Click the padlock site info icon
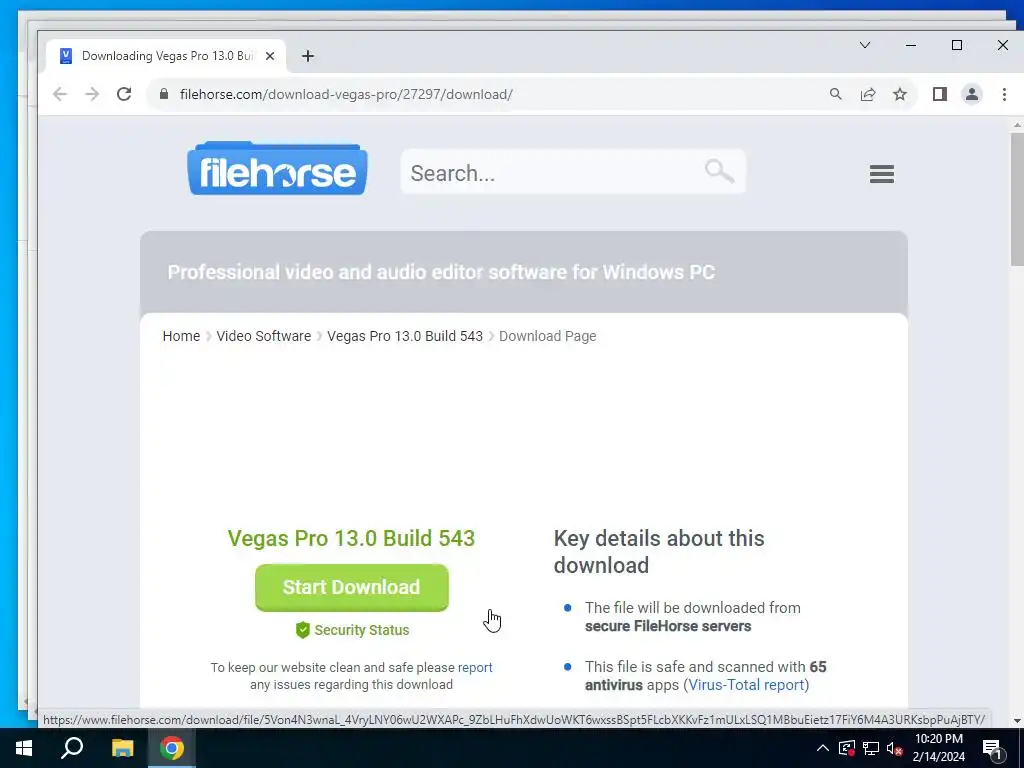 coord(164,94)
